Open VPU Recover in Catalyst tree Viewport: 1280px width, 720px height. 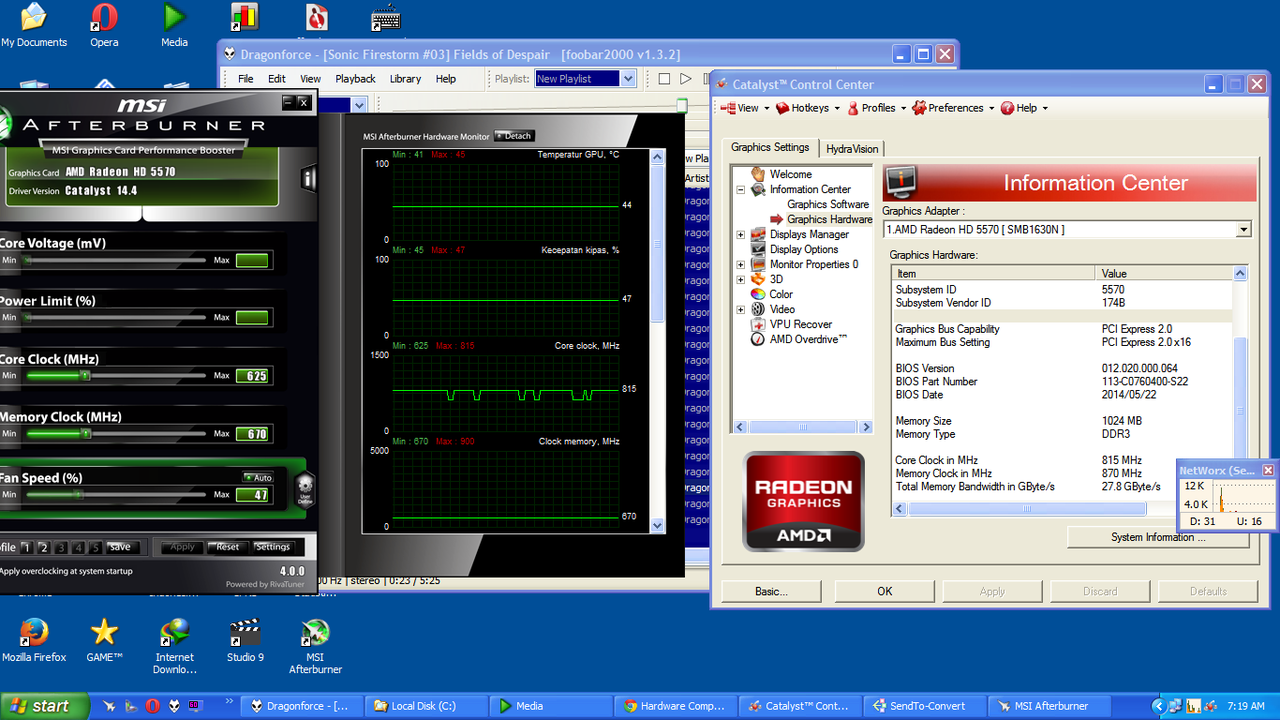pos(800,324)
